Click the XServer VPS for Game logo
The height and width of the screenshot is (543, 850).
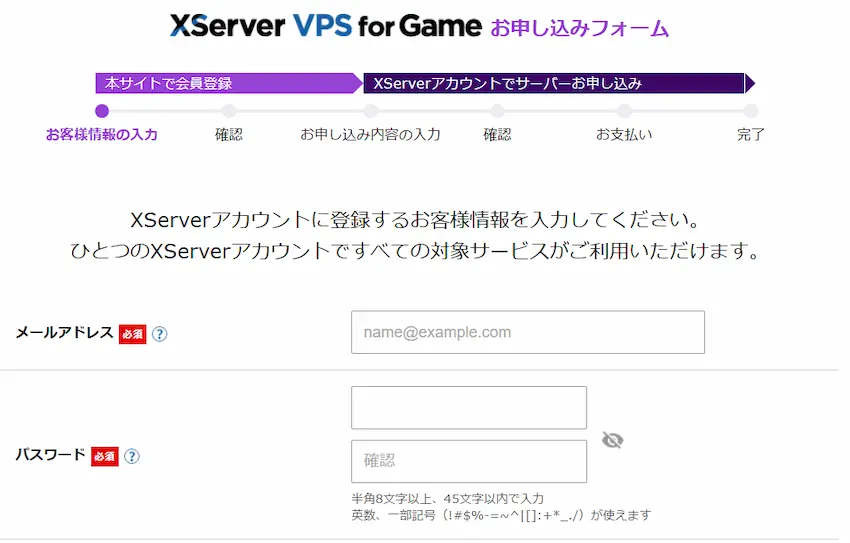coord(326,25)
